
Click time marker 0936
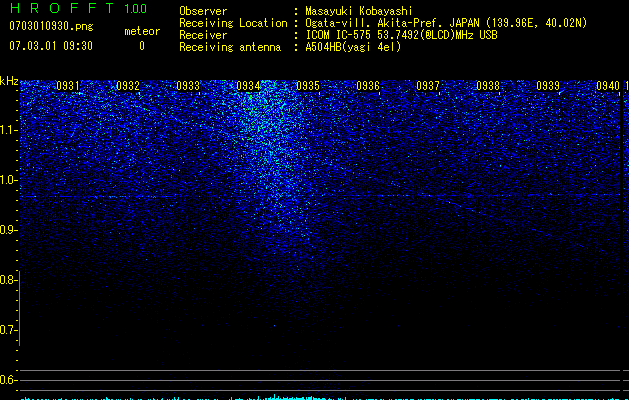click(x=368, y=86)
